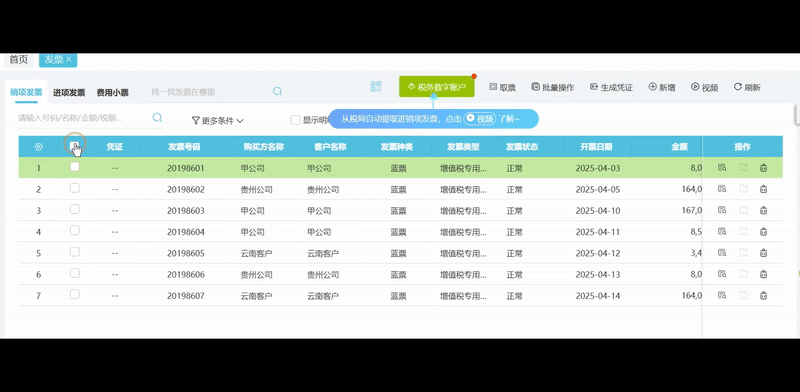The width and height of the screenshot is (800, 392).
Task: Click the folder icon in row 20198601
Action: pyautogui.click(x=743, y=167)
